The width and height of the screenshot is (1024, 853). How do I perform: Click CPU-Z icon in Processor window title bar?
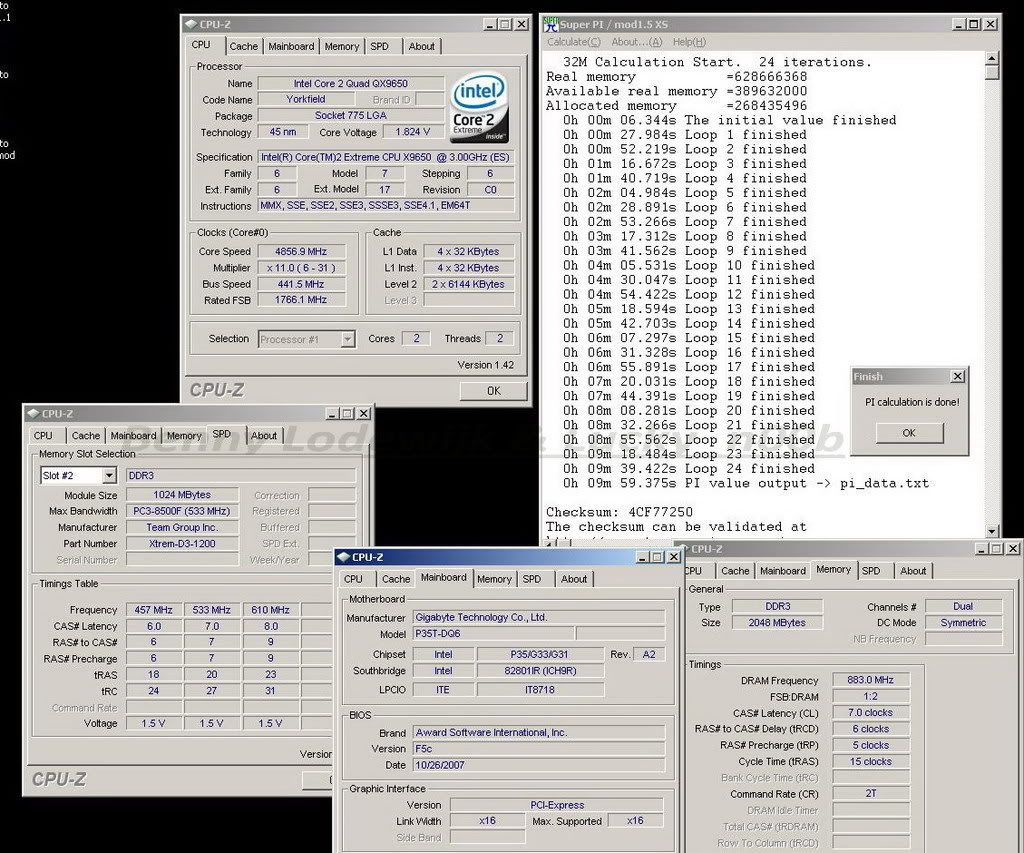(191, 24)
